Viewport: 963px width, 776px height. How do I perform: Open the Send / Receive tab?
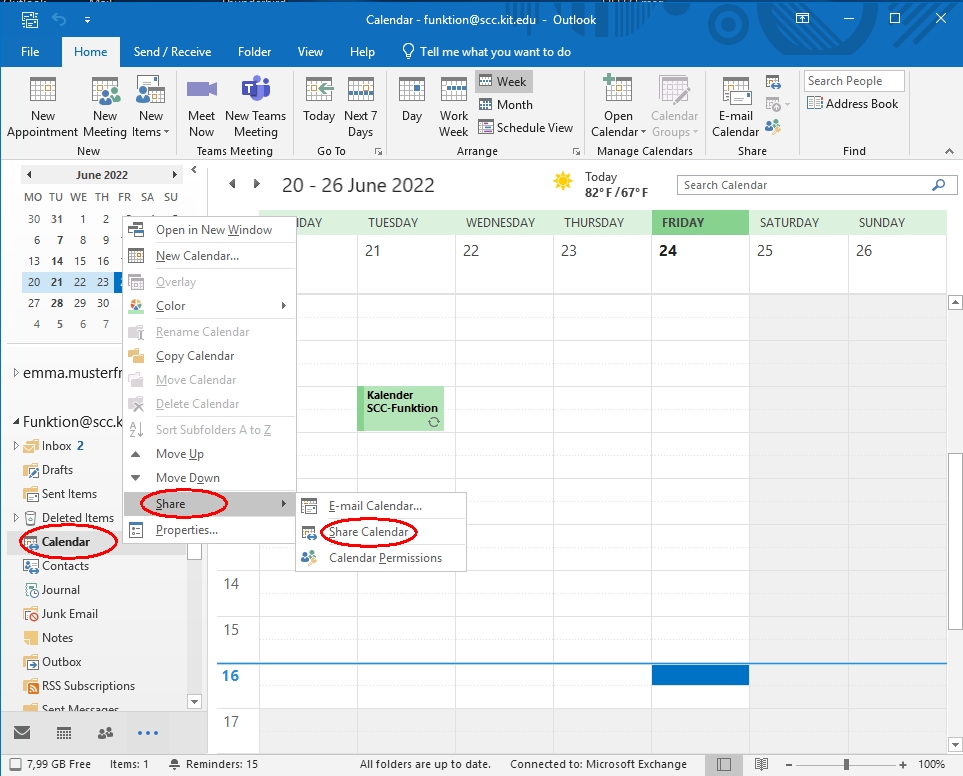(x=172, y=52)
